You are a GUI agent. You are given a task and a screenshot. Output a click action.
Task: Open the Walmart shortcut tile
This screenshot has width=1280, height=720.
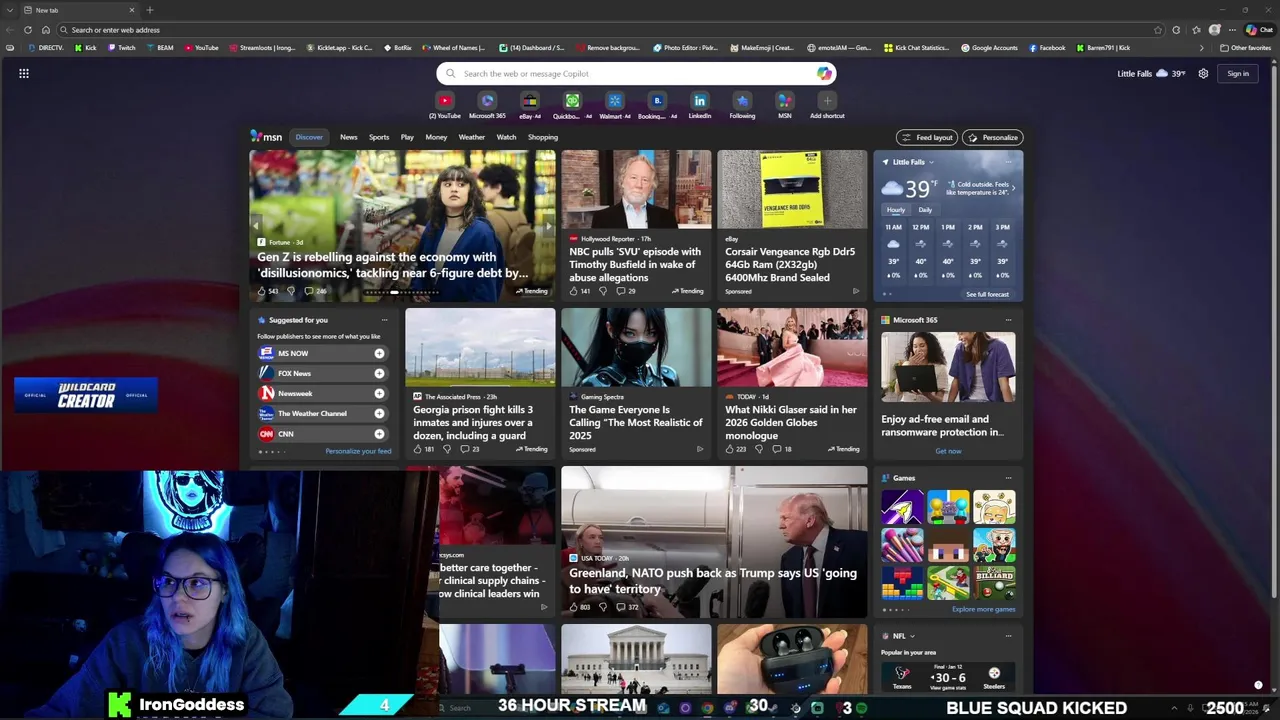(615, 101)
